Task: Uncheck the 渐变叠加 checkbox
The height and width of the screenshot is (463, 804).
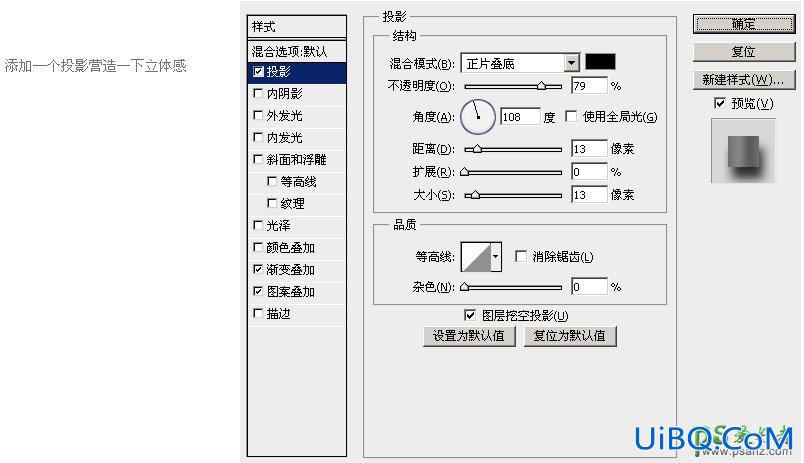Action: pyautogui.click(x=258, y=269)
